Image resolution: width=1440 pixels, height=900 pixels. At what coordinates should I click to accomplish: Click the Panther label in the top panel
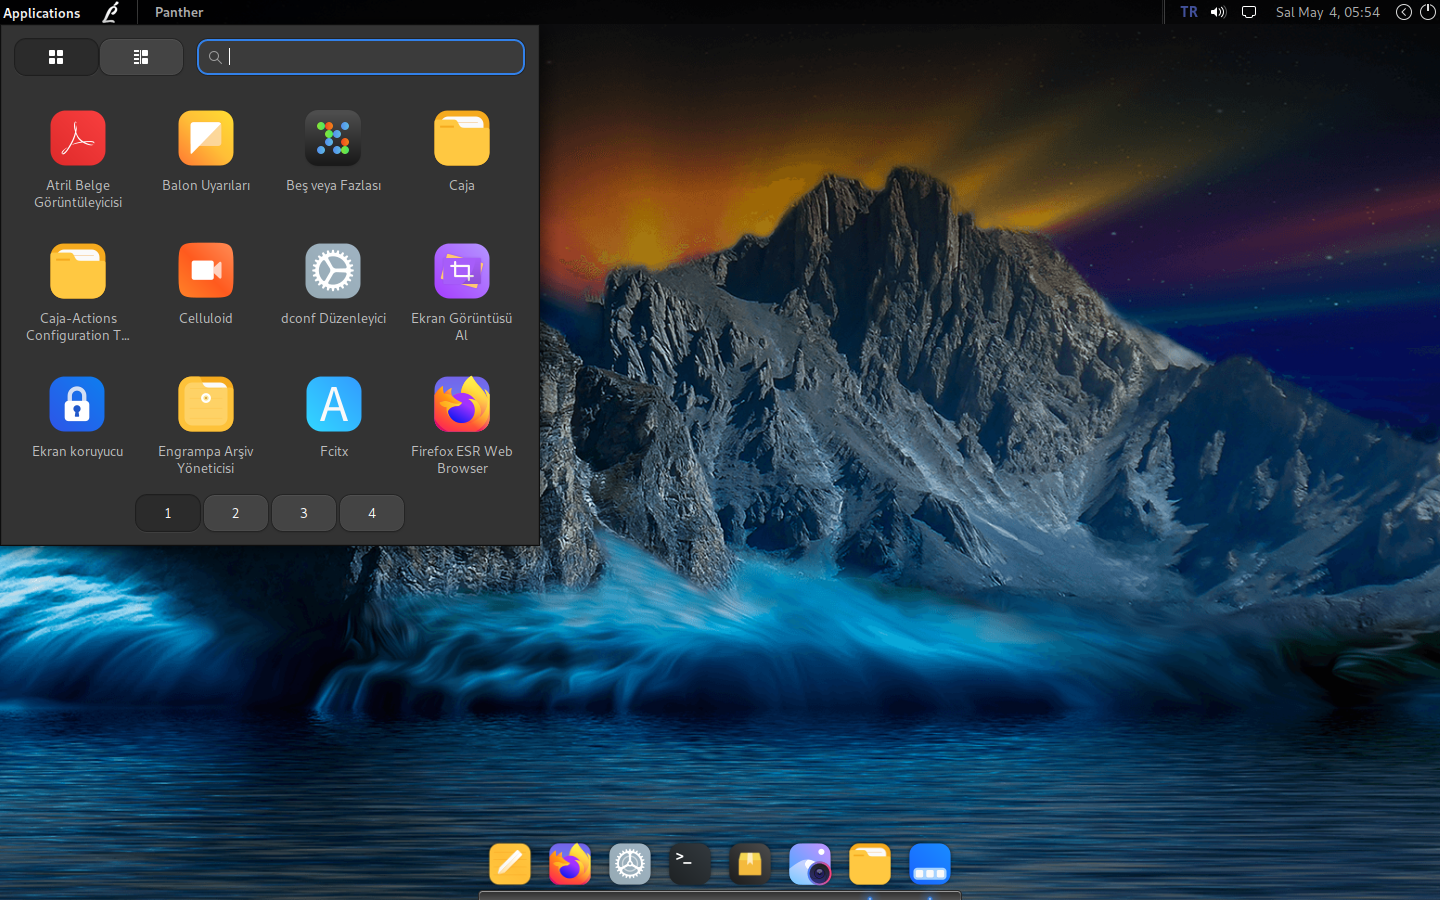pos(179,12)
